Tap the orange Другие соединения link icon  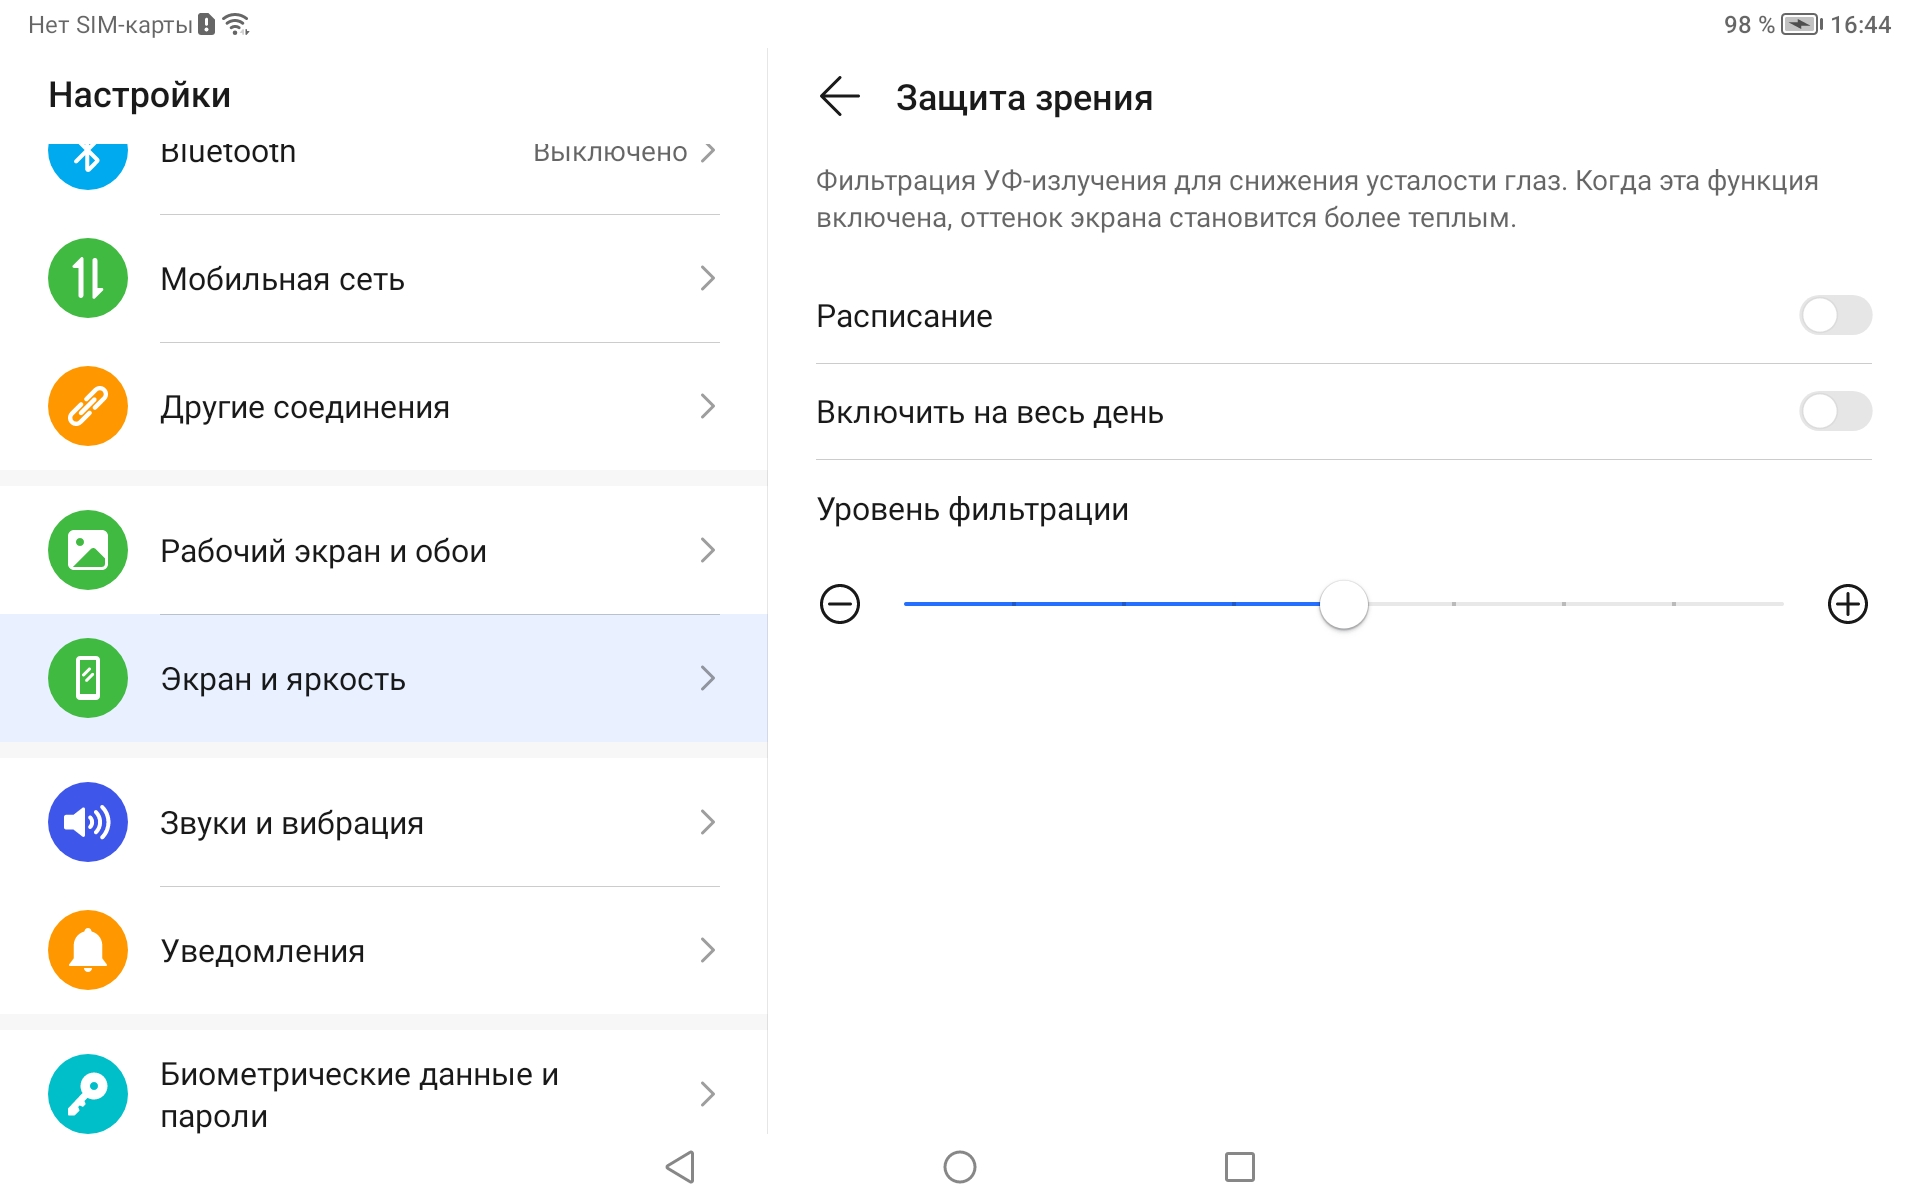[x=88, y=406]
